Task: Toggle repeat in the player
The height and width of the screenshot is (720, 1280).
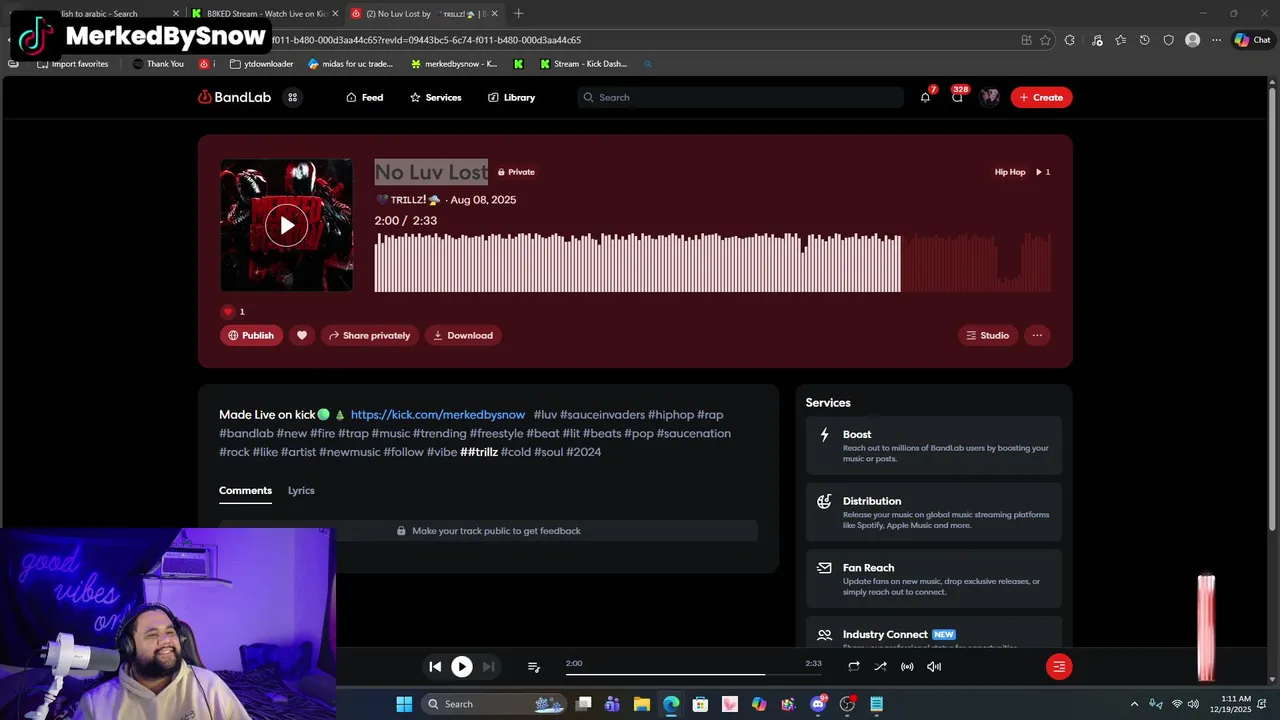Action: 854,666
